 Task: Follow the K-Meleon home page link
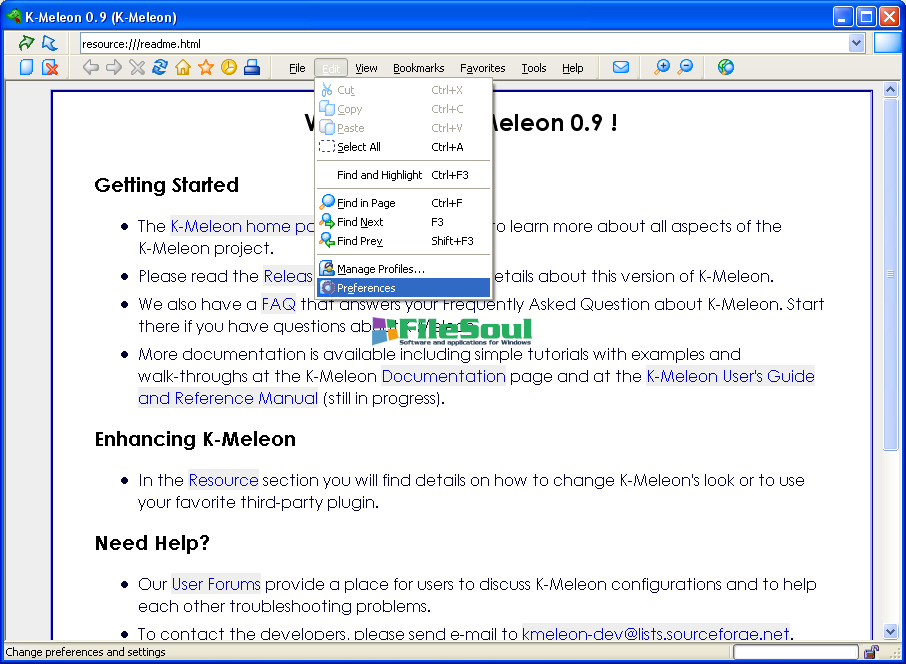242,226
